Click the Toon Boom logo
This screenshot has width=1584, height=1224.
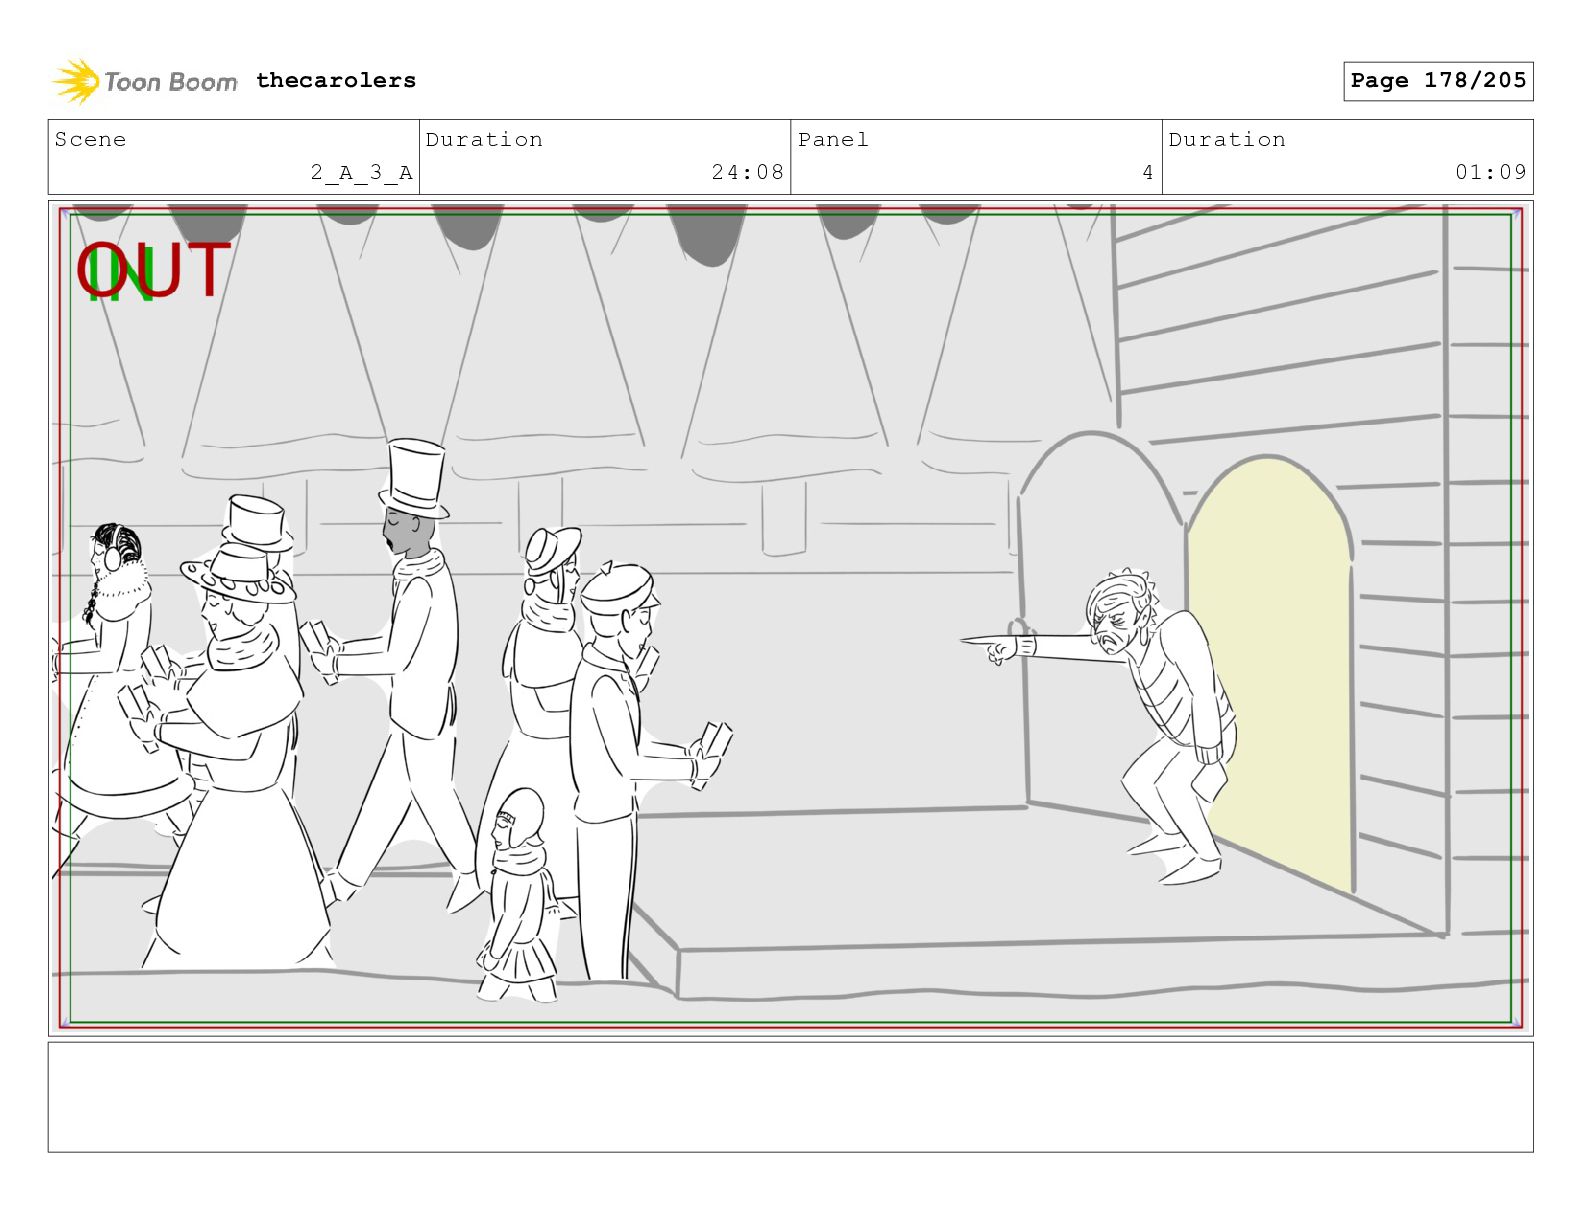click(145, 81)
